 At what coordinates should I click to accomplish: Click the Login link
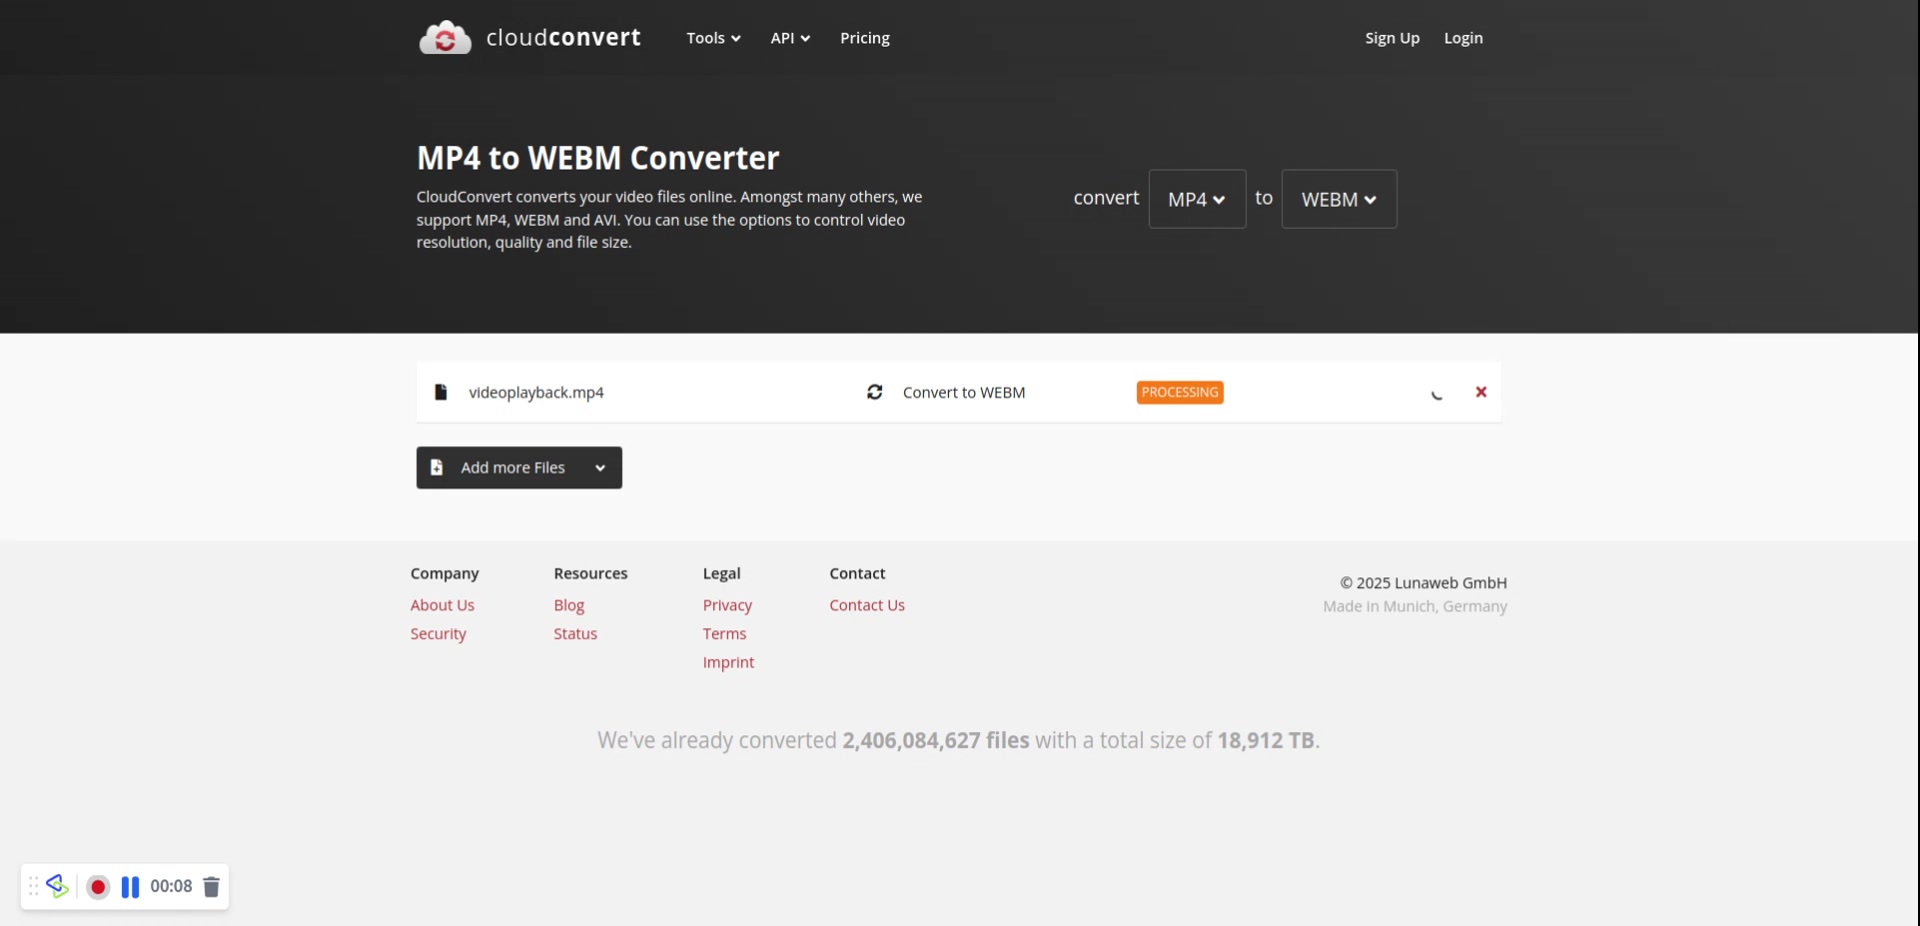point(1463,38)
